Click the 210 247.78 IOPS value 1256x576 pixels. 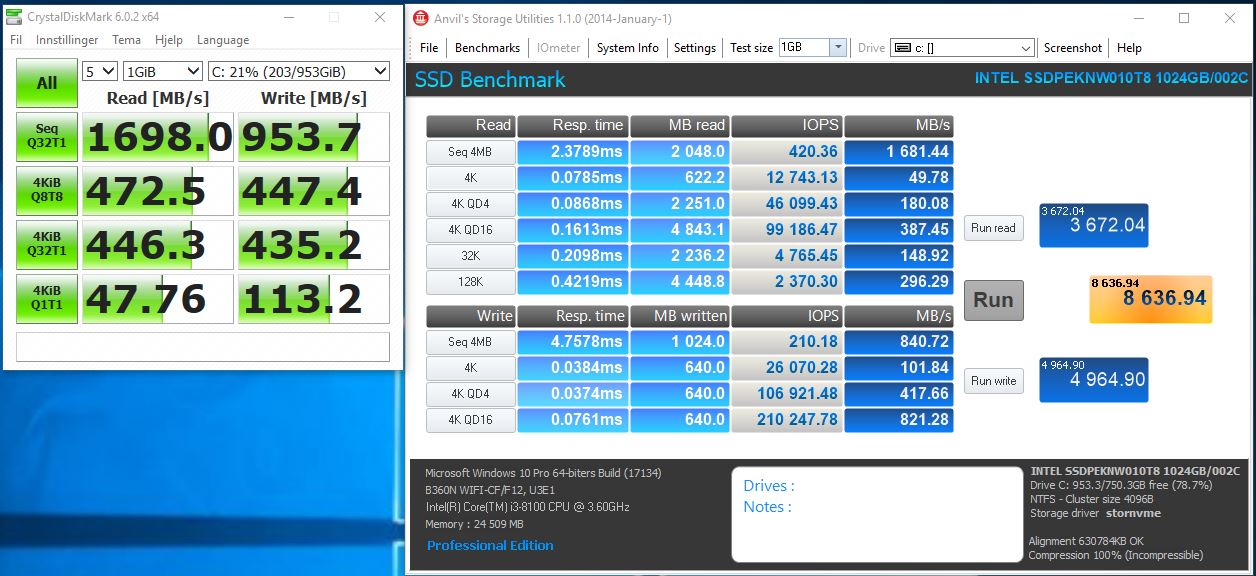(x=786, y=420)
